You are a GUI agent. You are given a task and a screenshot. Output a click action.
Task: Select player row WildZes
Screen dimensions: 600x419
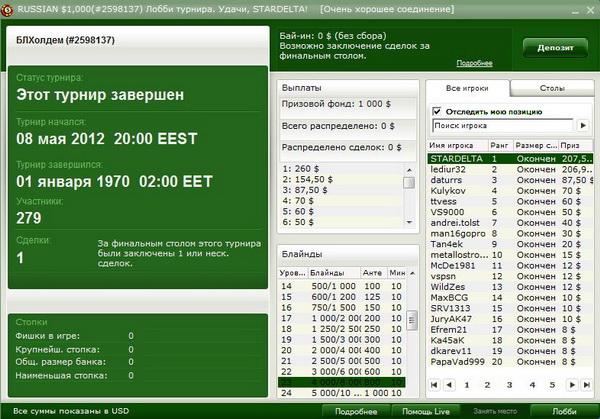tap(510, 287)
